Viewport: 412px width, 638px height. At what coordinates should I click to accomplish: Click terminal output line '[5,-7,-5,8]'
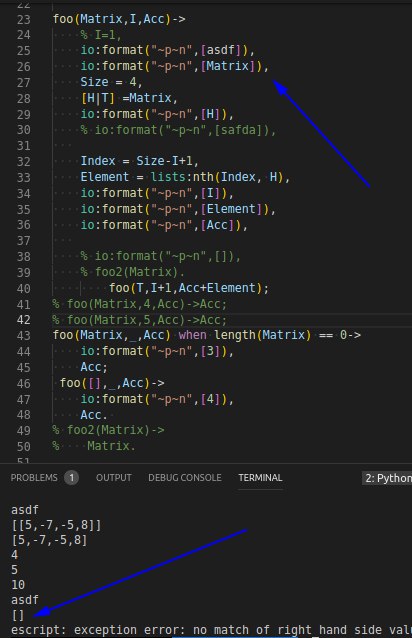[49, 540]
